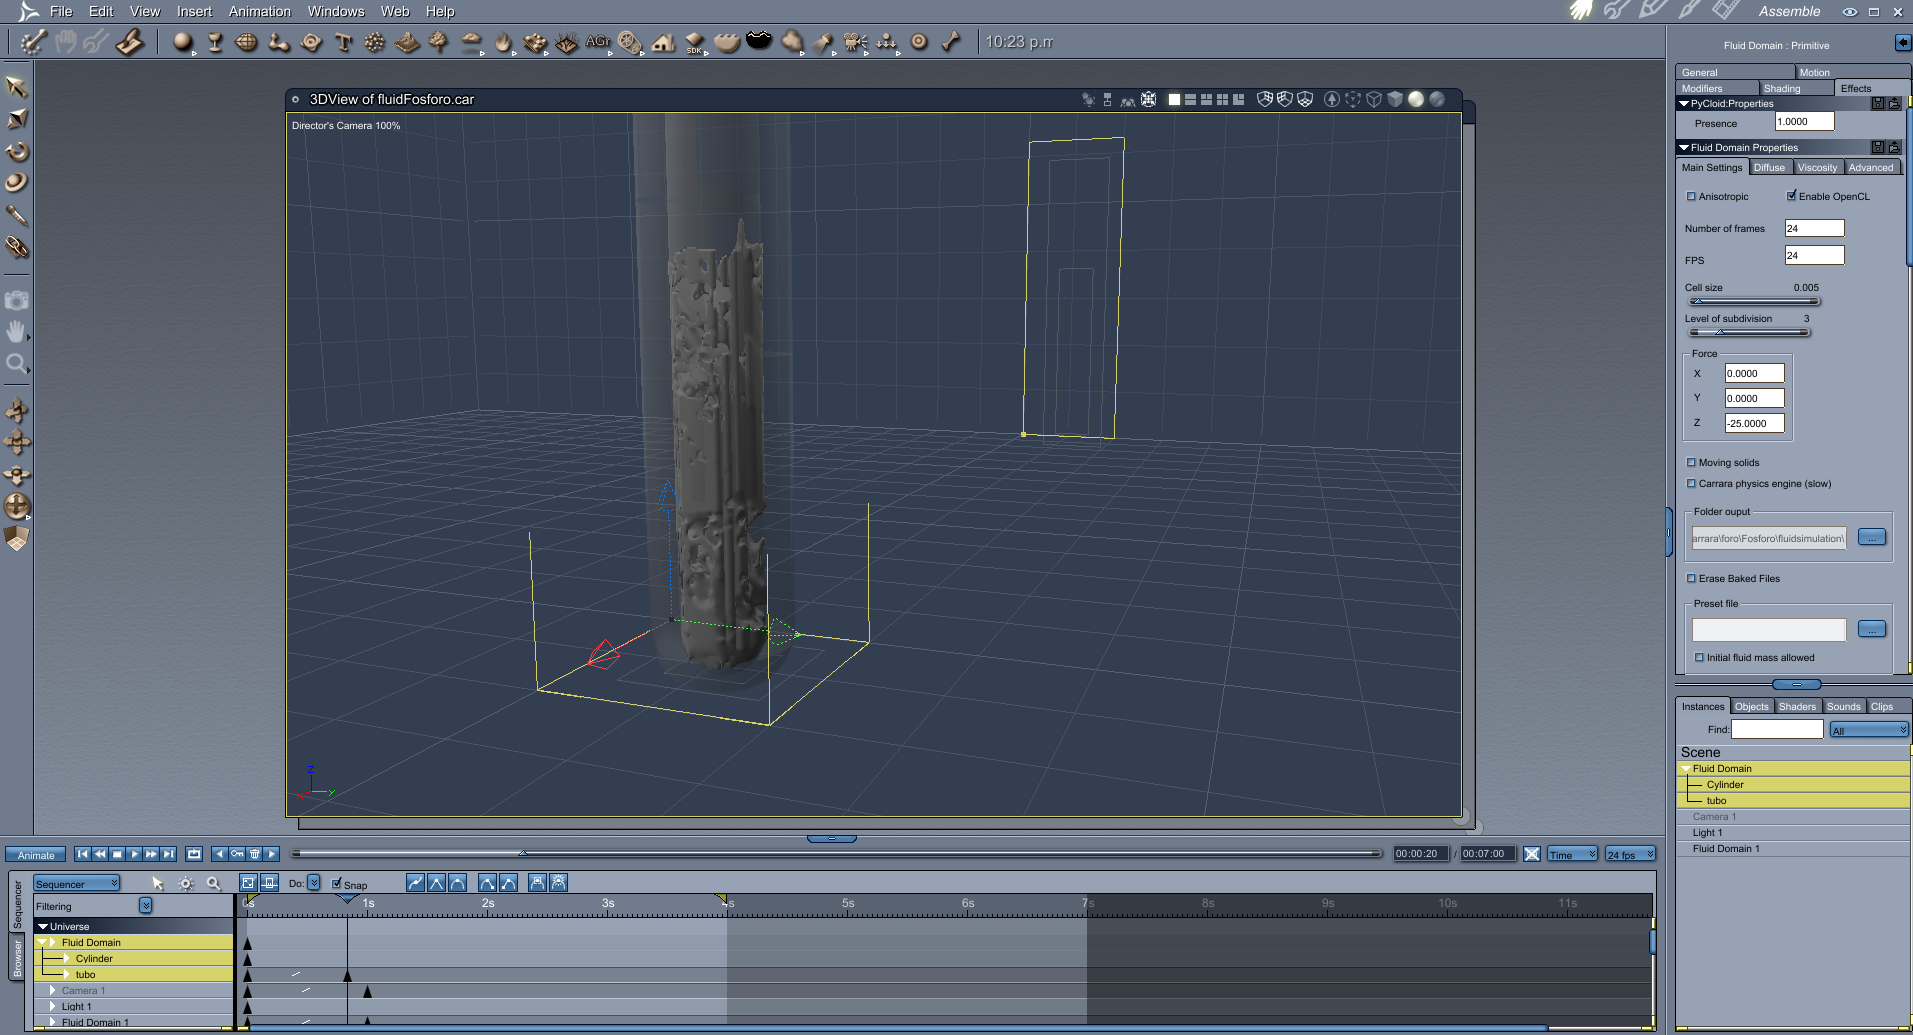Open the Do: dropdown in sequencer
The width and height of the screenshot is (1913, 1035).
313,883
